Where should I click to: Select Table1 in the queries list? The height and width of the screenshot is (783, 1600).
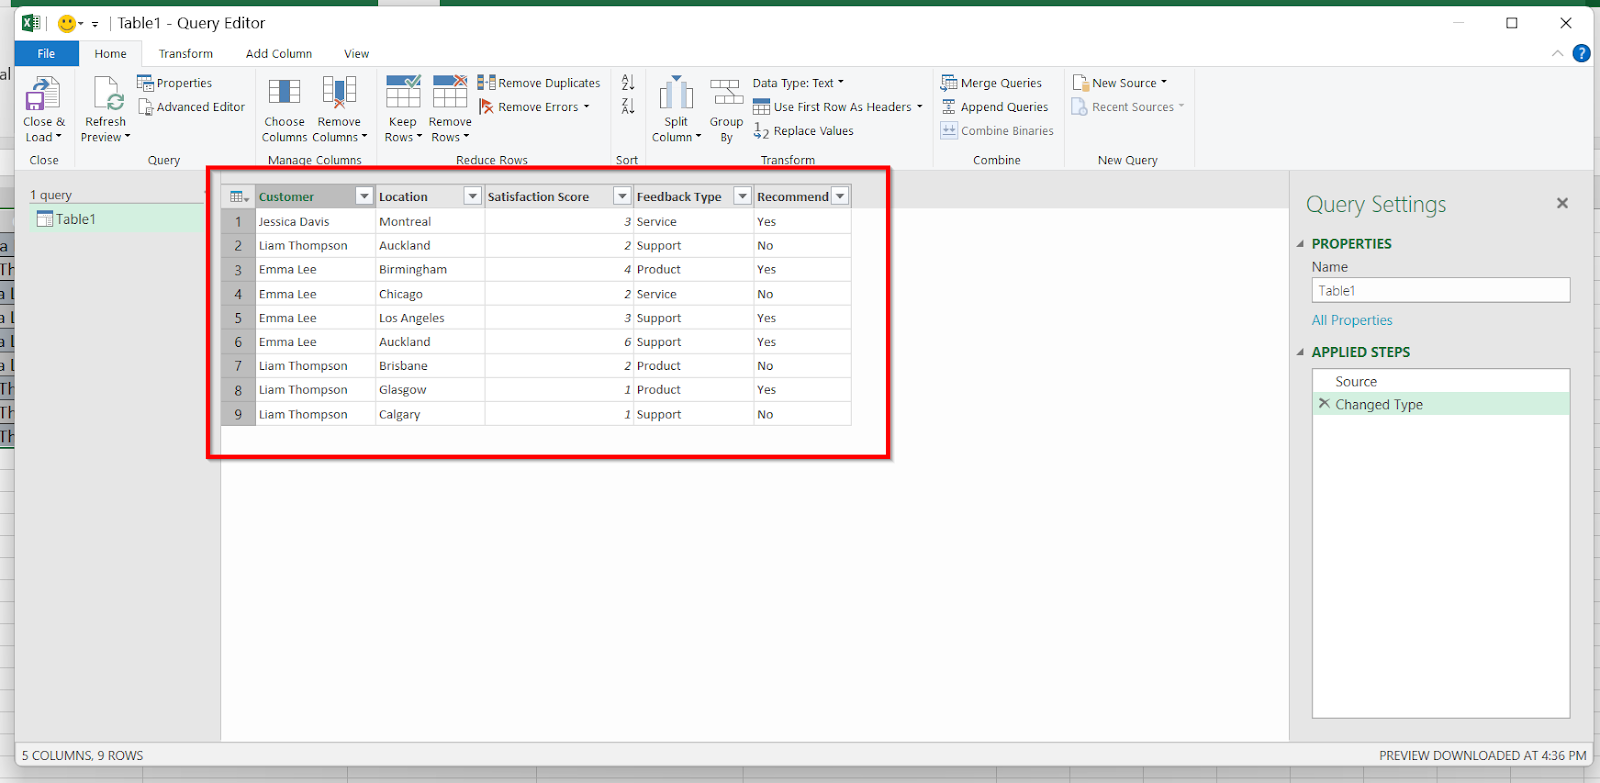pos(117,219)
